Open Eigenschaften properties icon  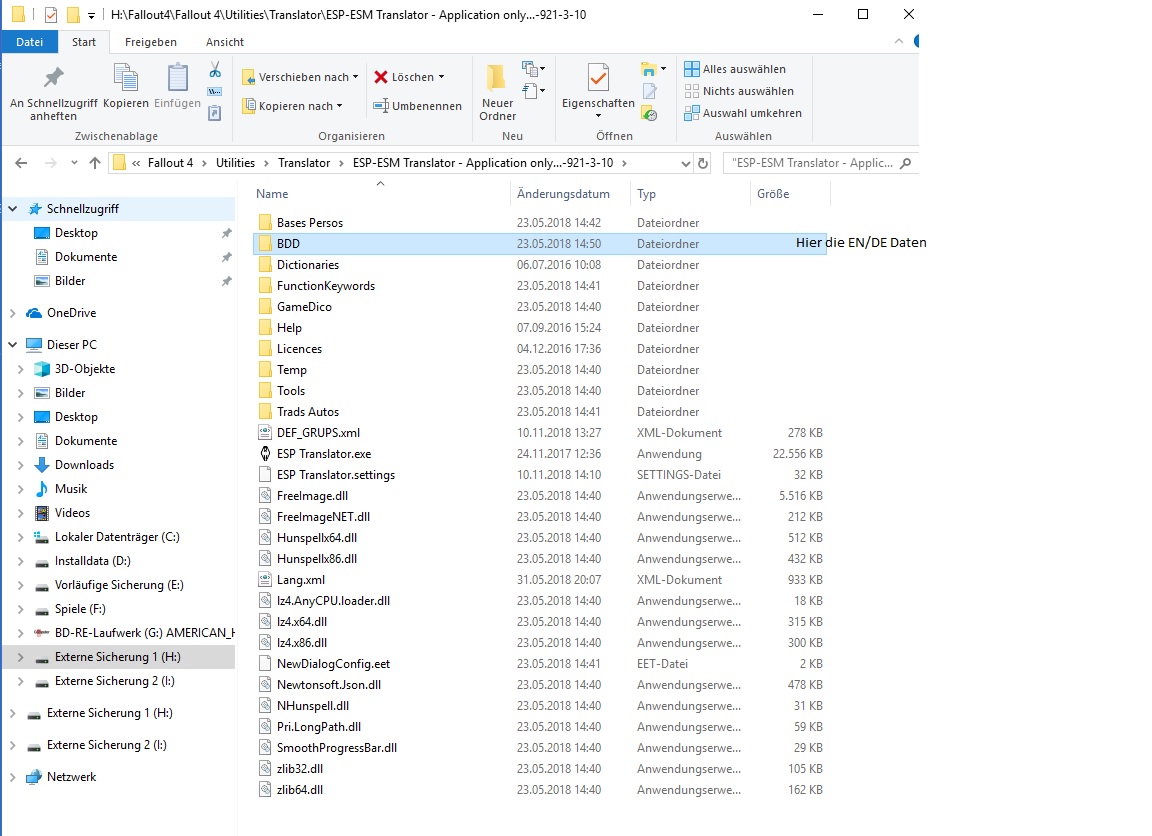pos(598,79)
